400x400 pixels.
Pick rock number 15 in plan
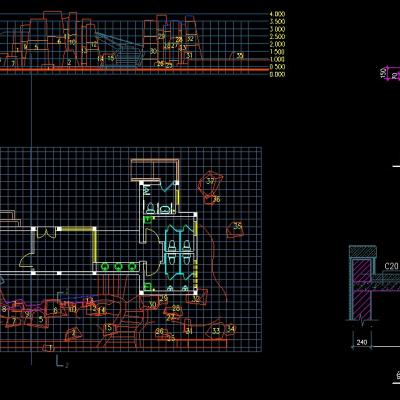(108, 328)
